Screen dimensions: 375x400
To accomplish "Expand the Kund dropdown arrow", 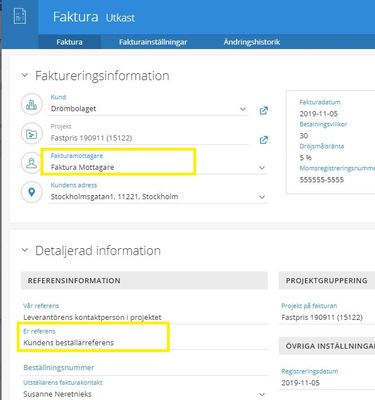I will point(243,109).
